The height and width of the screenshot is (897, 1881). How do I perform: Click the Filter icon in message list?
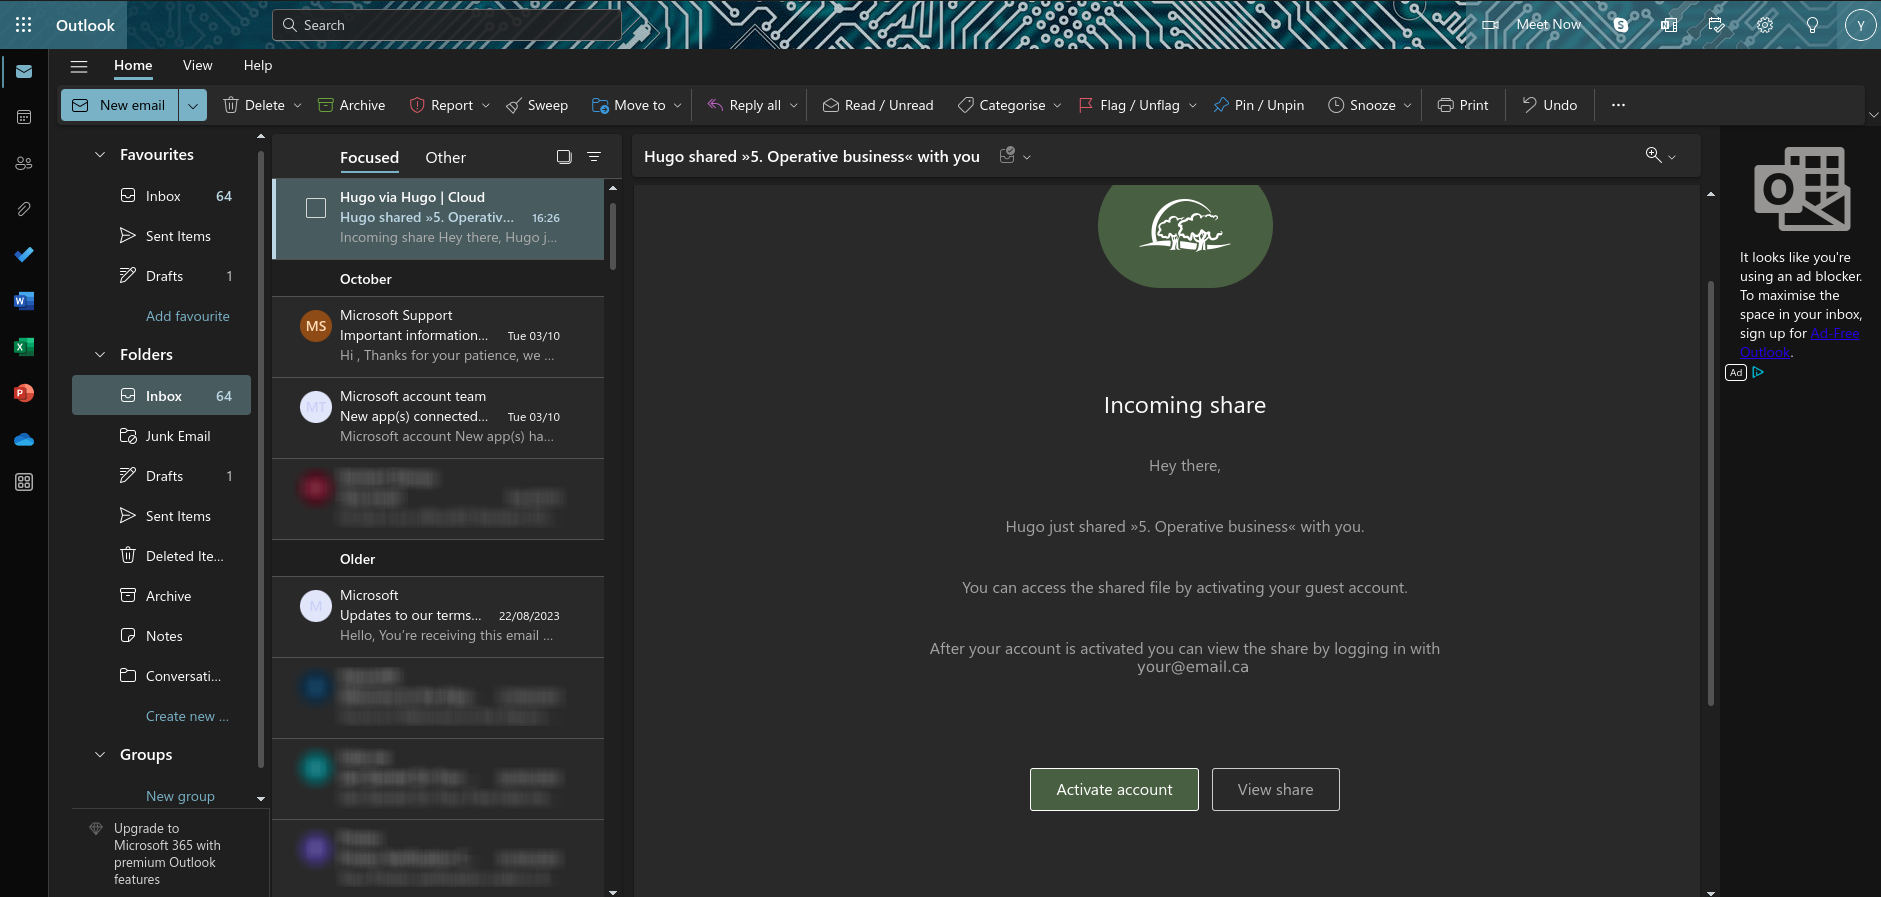pos(594,157)
